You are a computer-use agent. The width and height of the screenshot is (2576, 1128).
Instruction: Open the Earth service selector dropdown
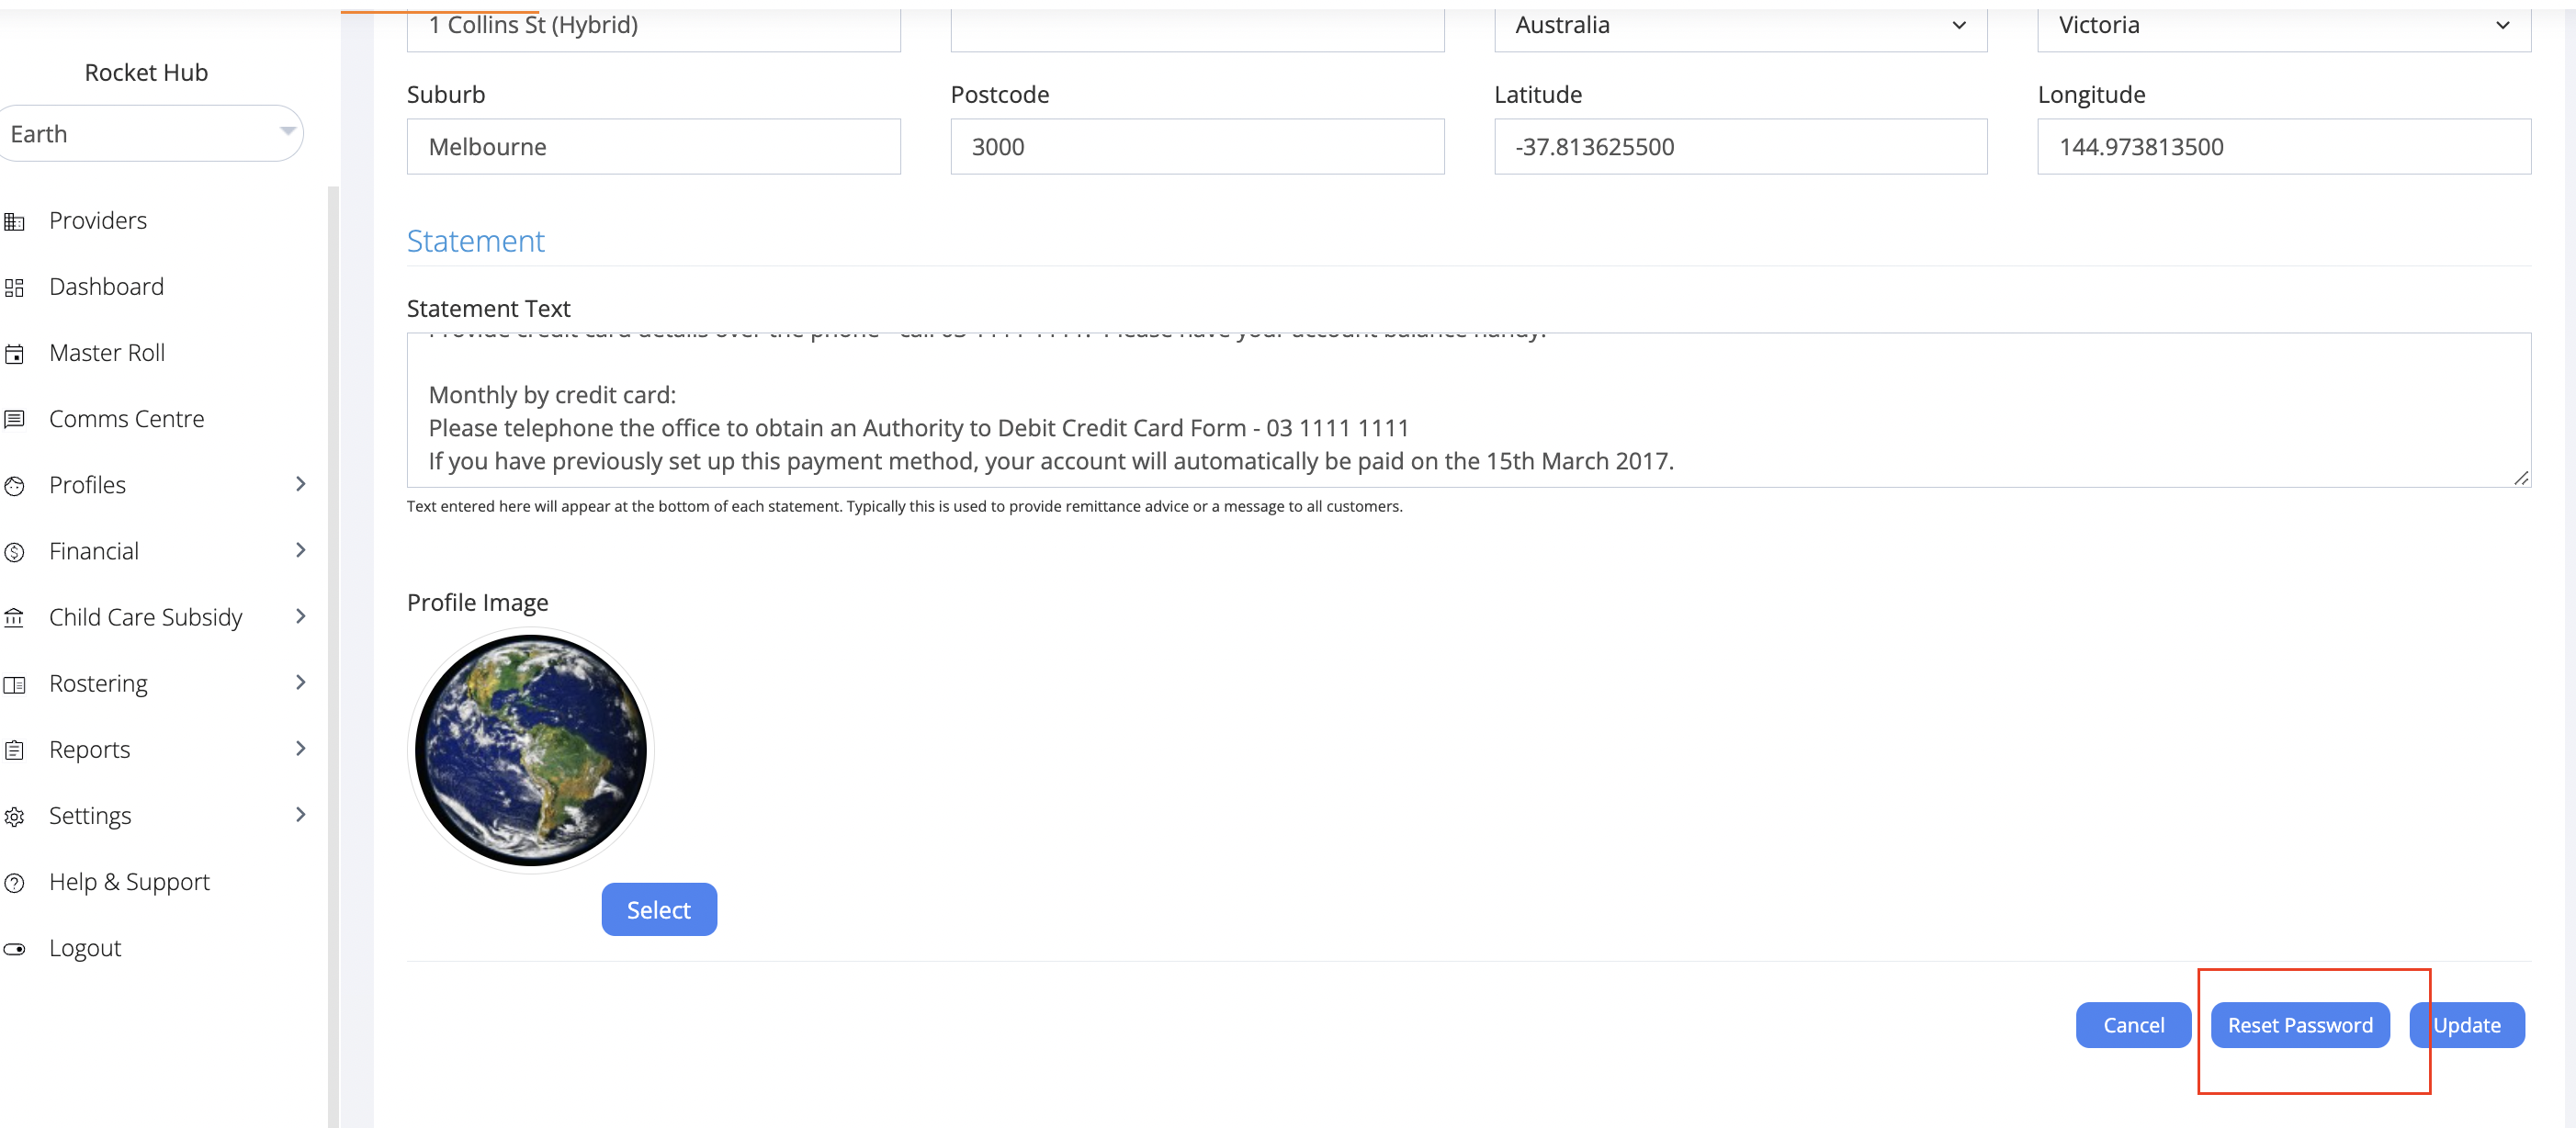150,133
